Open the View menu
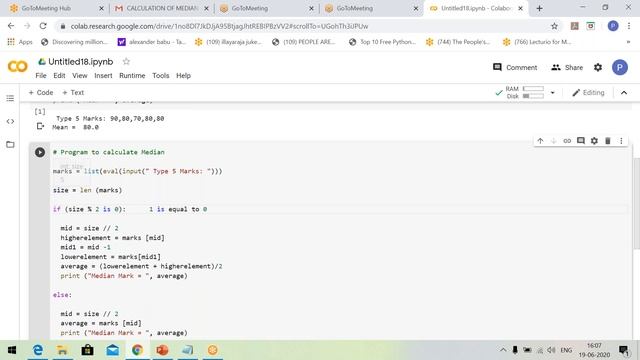The image size is (640, 360). [80, 76]
